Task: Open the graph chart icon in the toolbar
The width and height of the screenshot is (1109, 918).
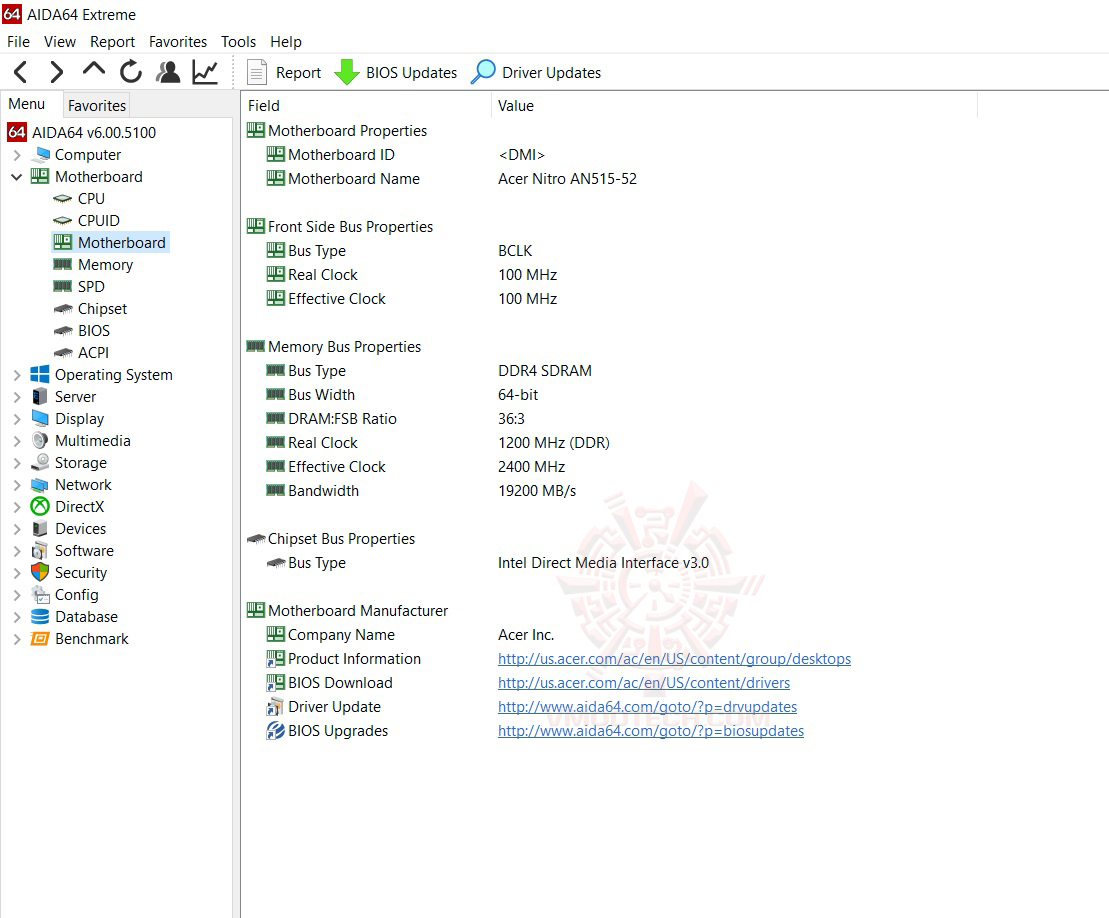Action: pos(205,72)
